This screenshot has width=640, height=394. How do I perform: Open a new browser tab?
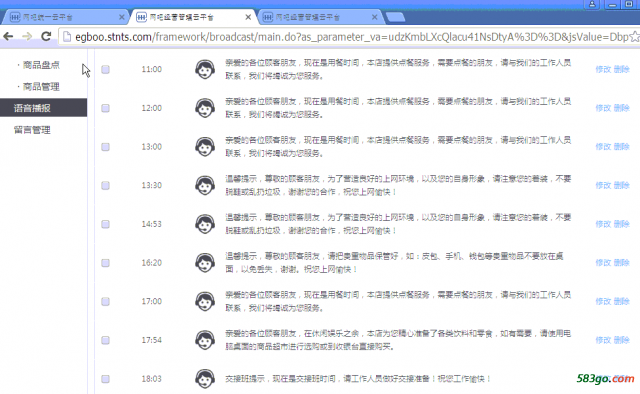pyautogui.click(x=395, y=17)
